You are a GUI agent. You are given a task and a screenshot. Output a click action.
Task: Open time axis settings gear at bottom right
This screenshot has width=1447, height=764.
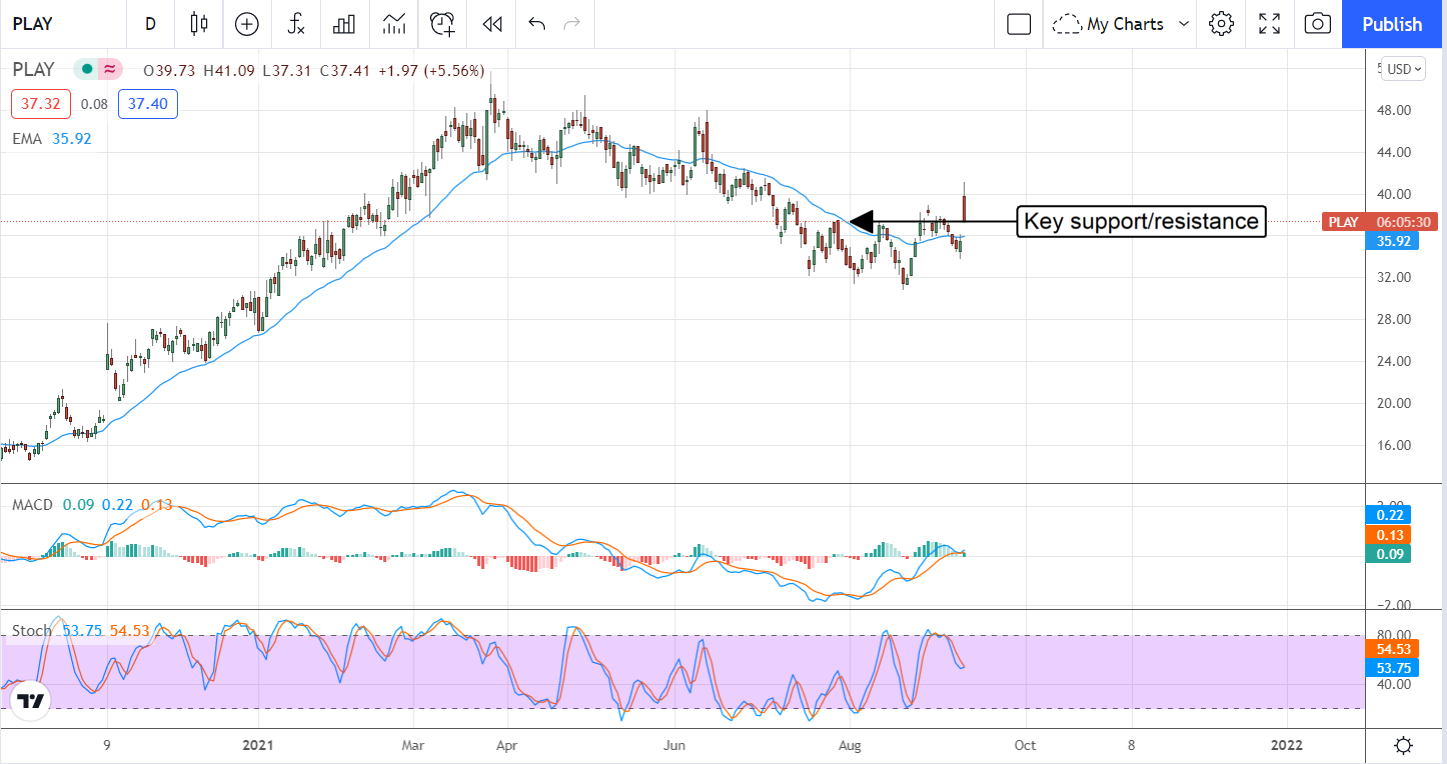click(x=1404, y=746)
